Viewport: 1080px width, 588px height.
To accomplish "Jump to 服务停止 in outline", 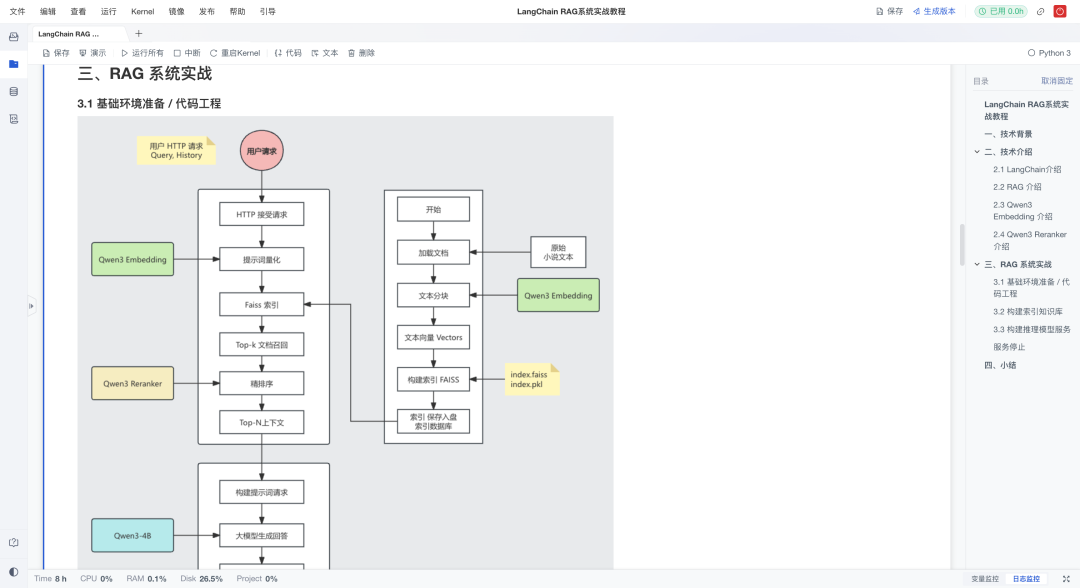I will pos(1009,347).
